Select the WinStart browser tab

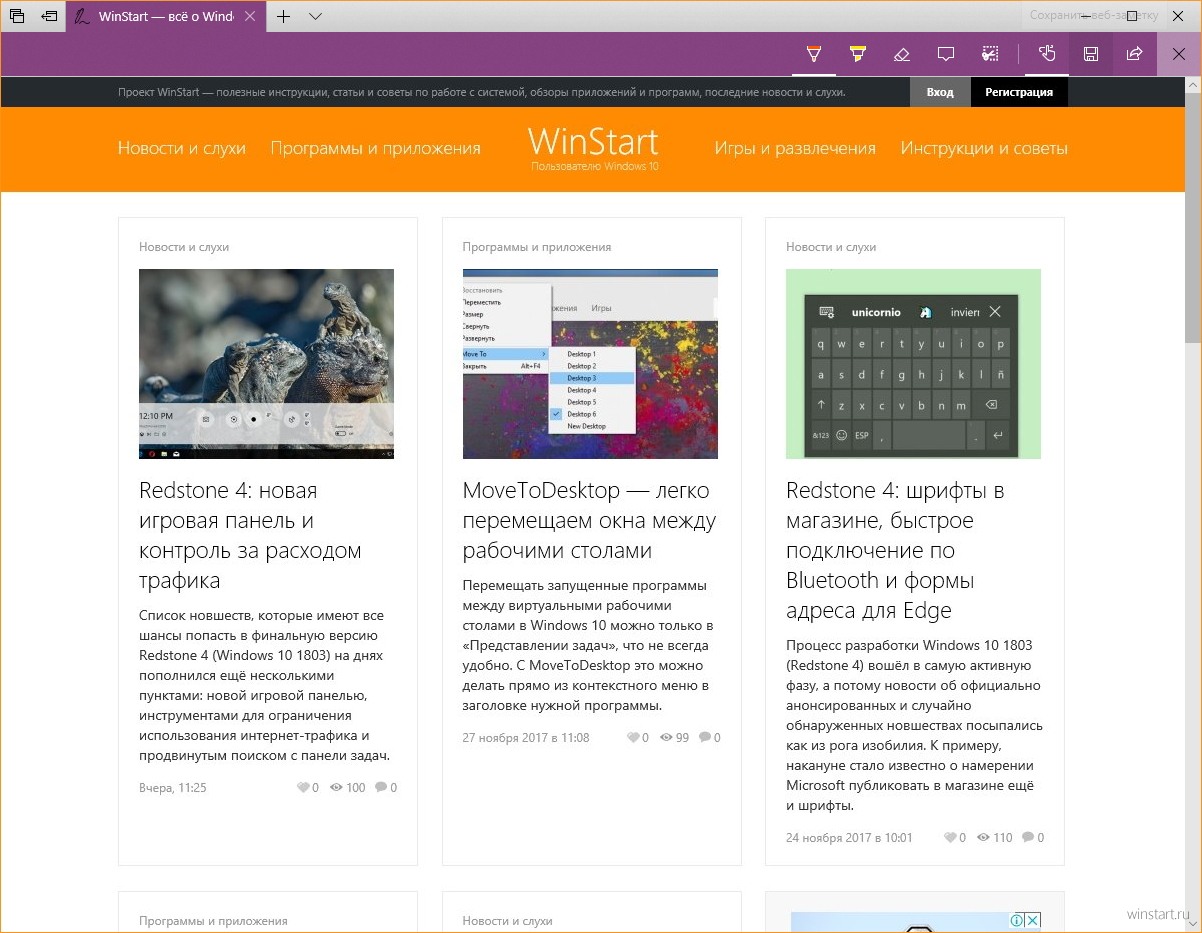coord(166,16)
